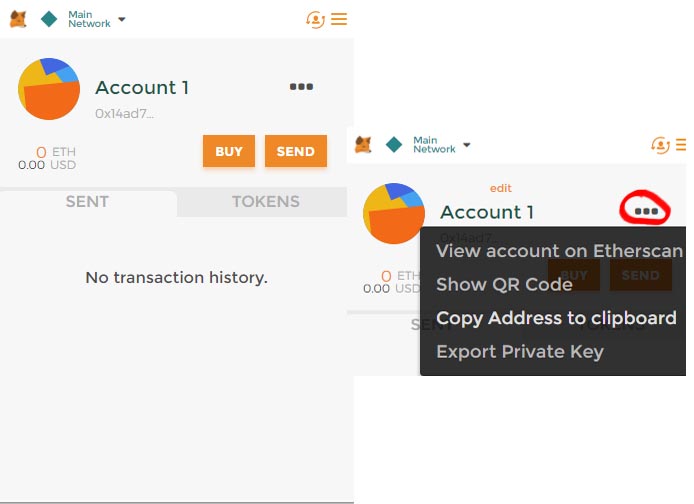Click the BUY button in left panel
The width and height of the screenshot is (694, 504).
pos(229,151)
